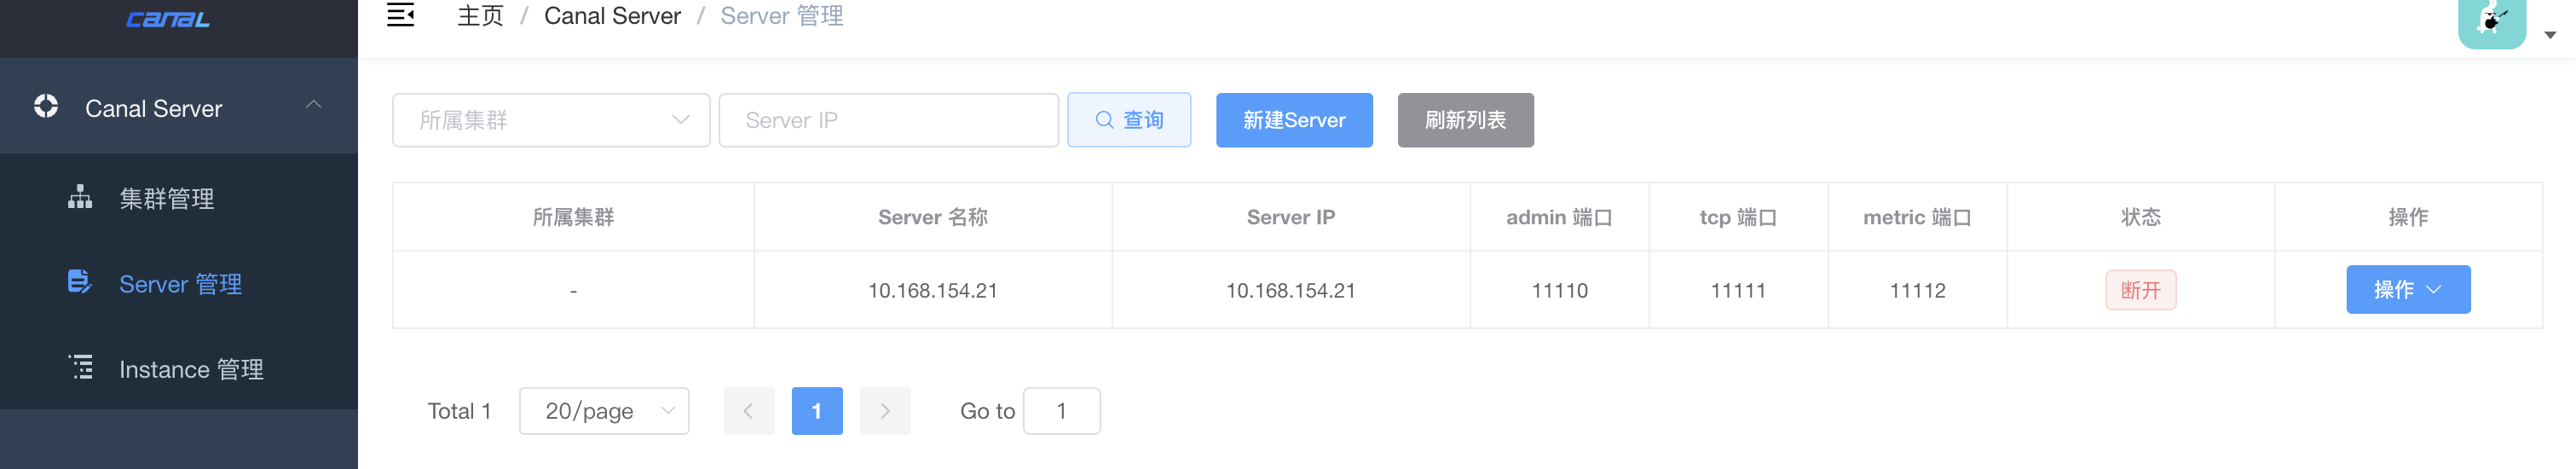
Task: Click Canal Server breadcrumb
Action: (612, 16)
